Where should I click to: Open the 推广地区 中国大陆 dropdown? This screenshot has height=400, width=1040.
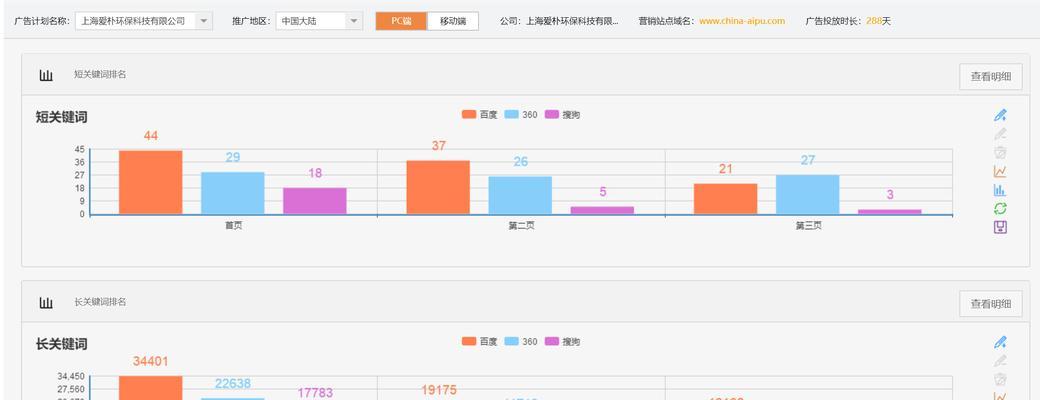319,21
